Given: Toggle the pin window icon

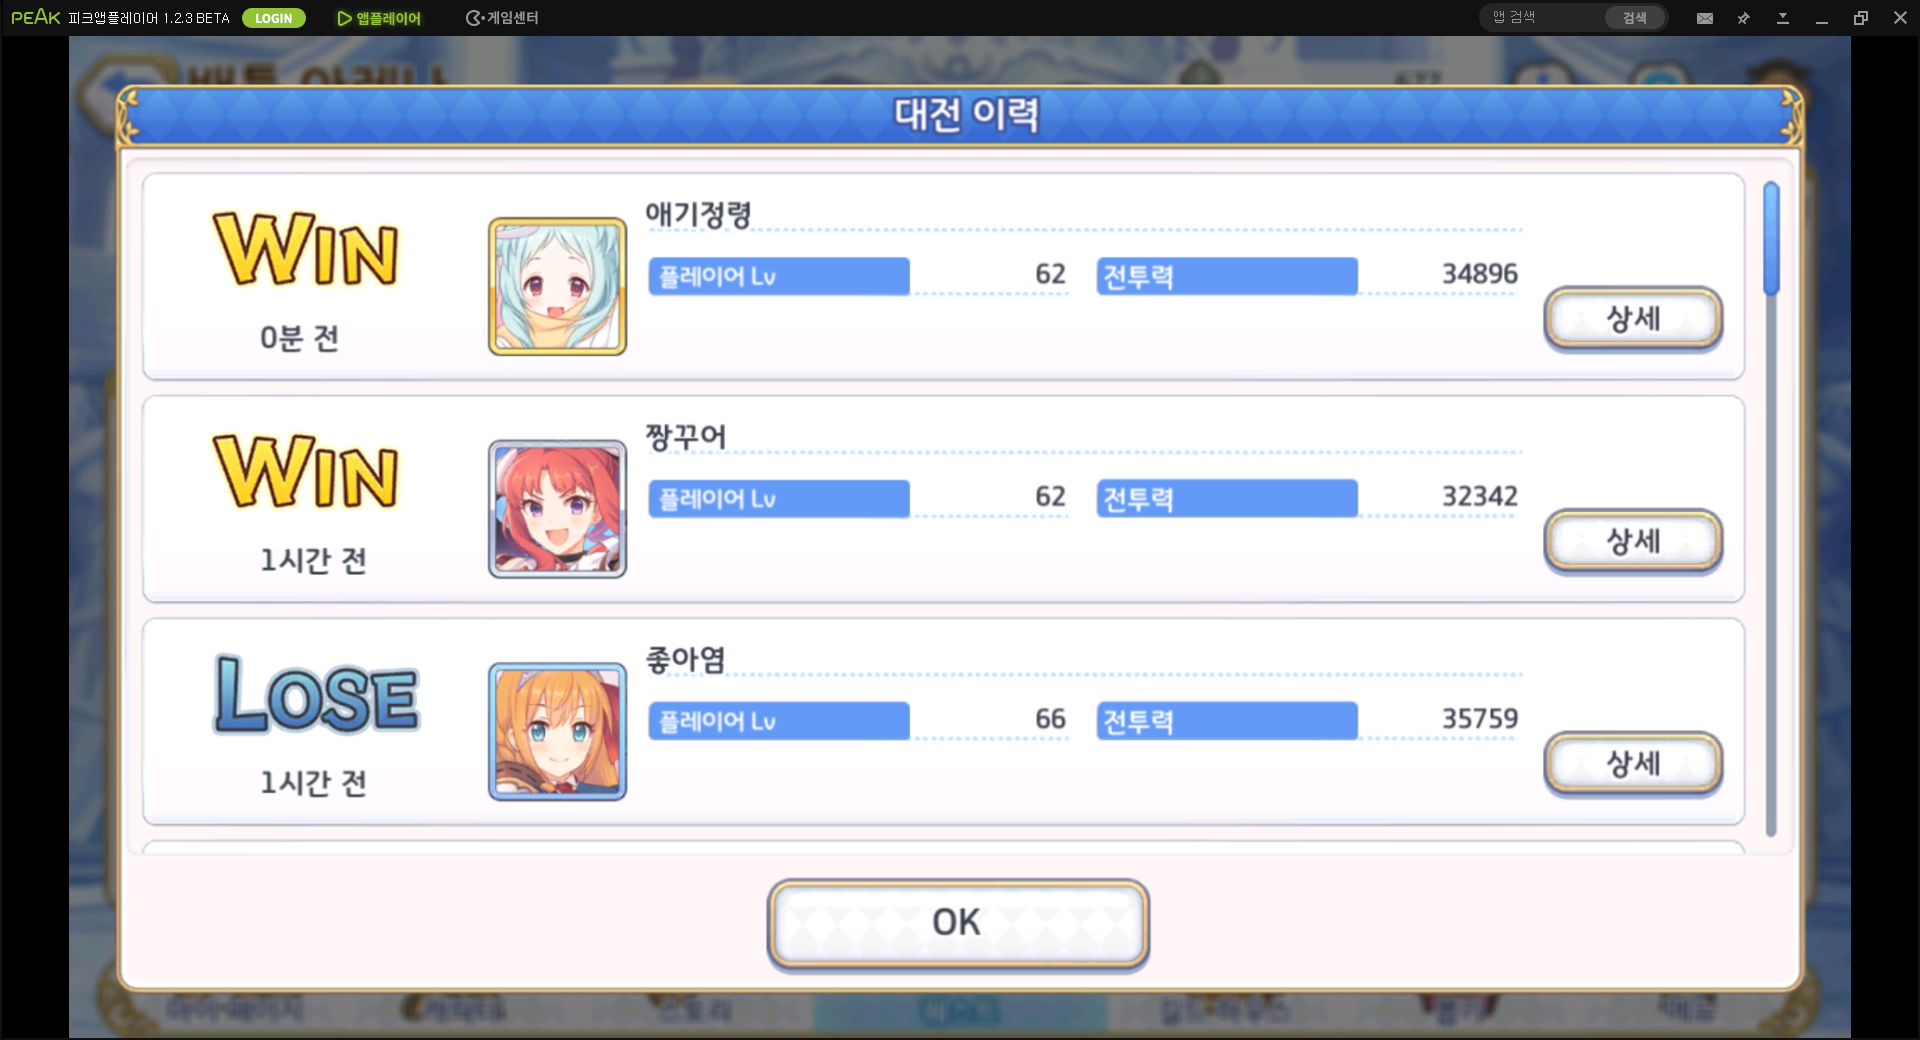Looking at the screenshot, I should coord(1744,18).
